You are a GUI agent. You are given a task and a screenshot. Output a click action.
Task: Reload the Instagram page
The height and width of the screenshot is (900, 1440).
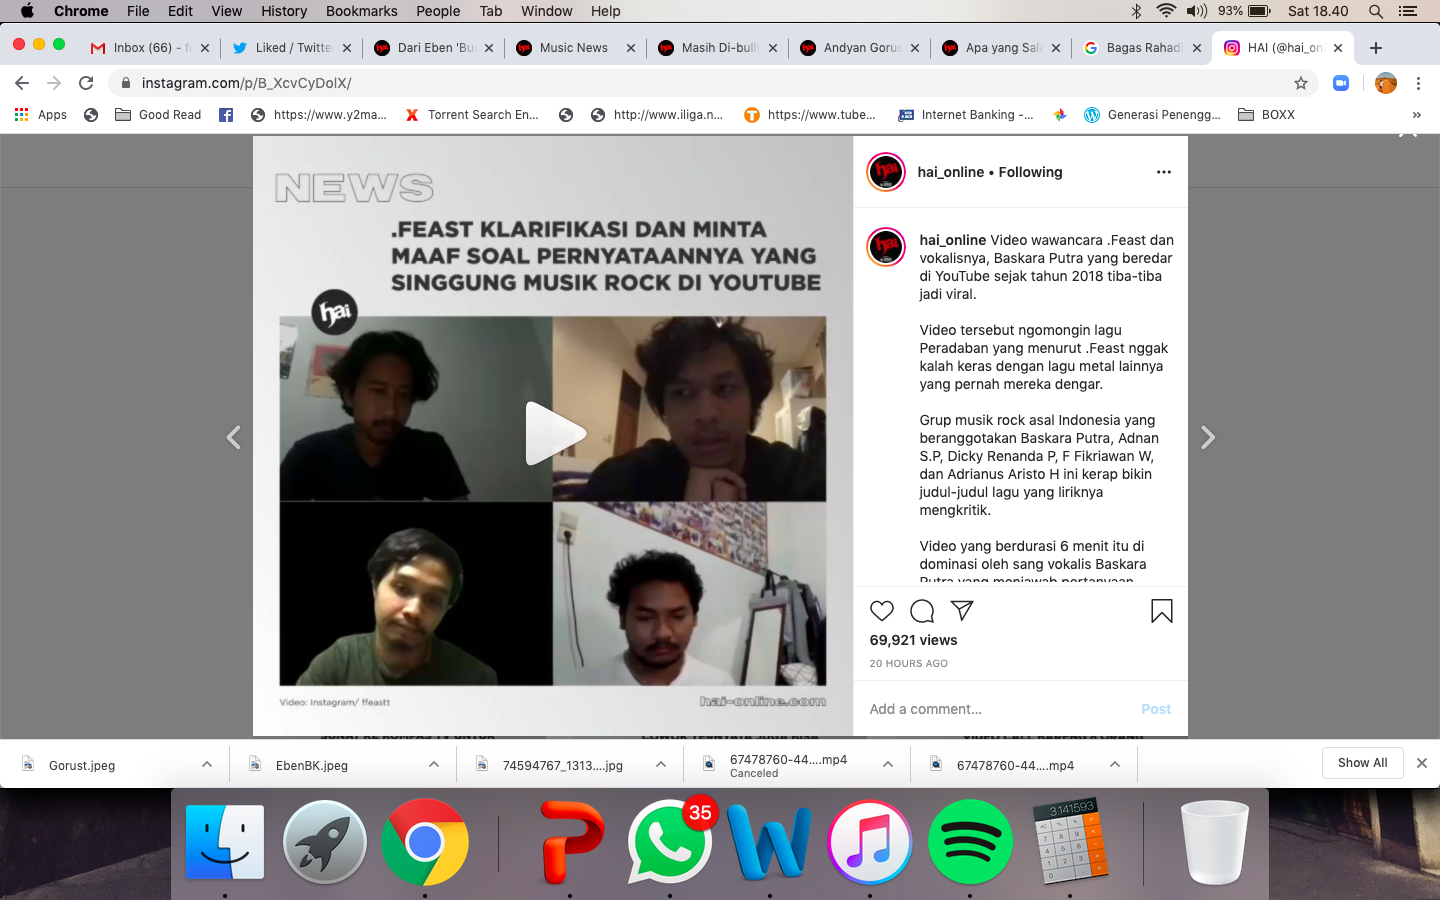pos(86,83)
